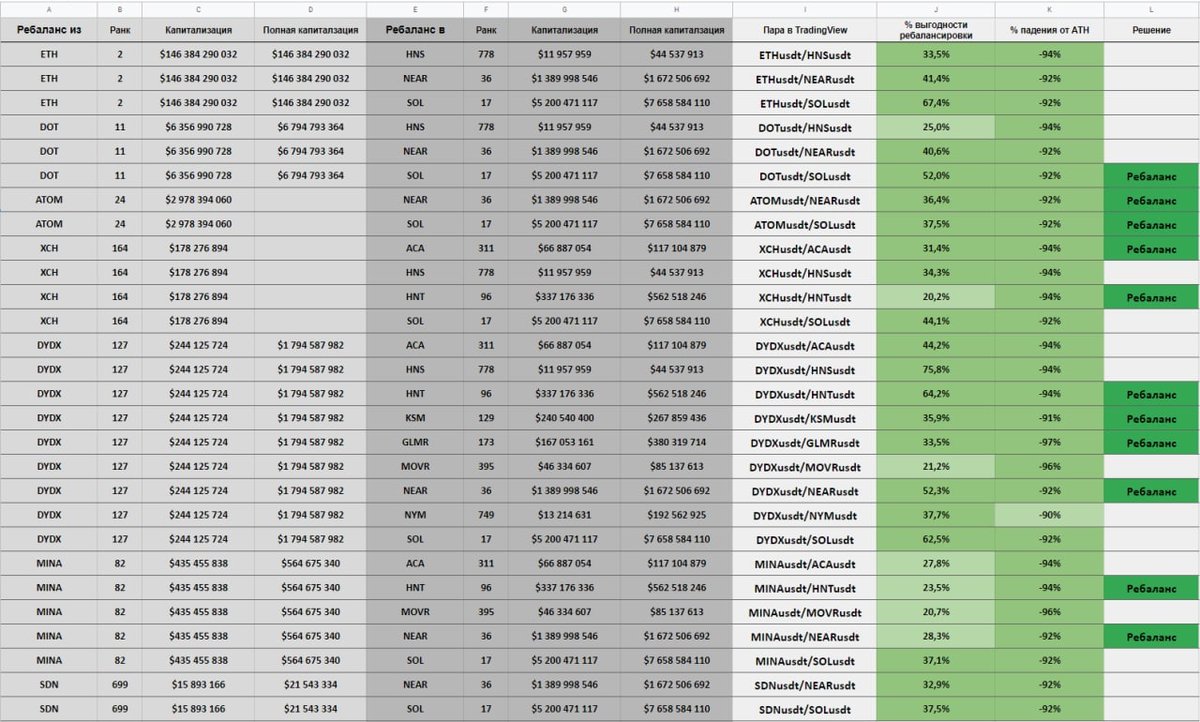Click the 20,2% profitability cell
Screen dimensions: 1200x722
click(935, 297)
